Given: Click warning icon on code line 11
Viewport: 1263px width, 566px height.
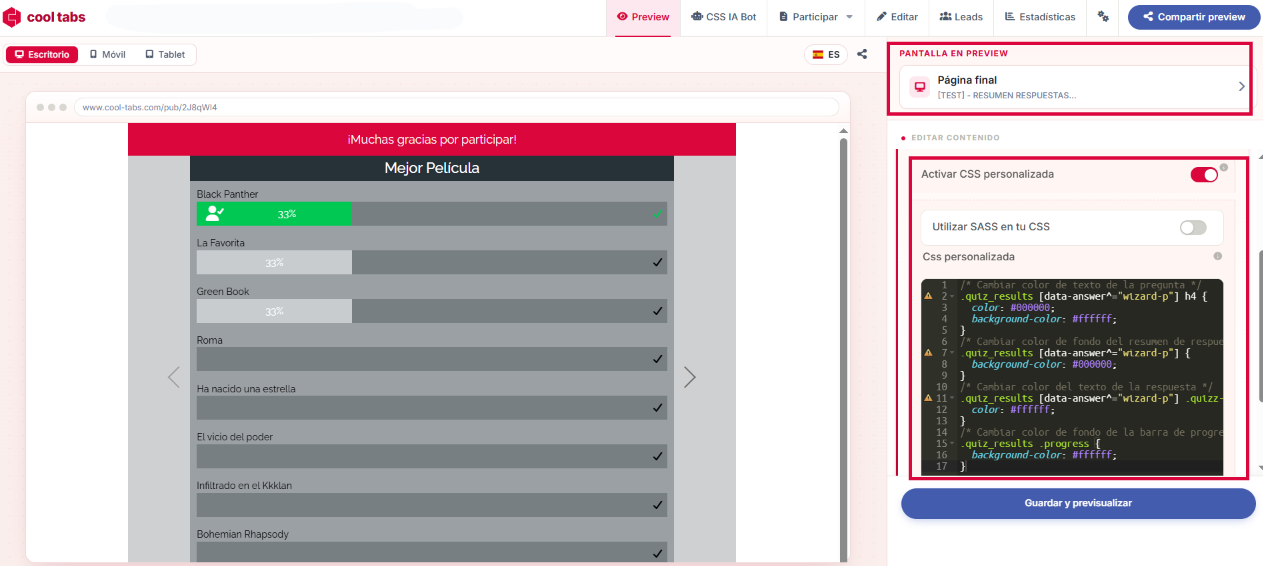Looking at the screenshot, I should click(928, 398).
